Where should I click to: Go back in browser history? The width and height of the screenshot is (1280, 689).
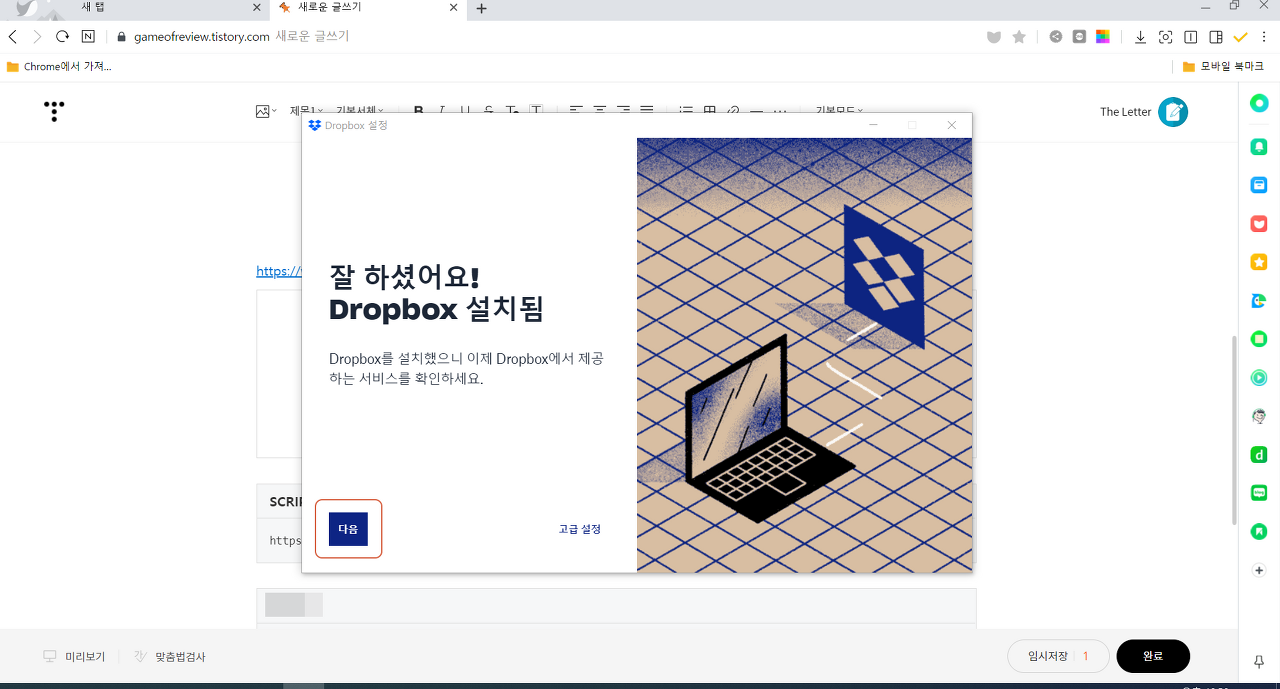coord(12,37)
